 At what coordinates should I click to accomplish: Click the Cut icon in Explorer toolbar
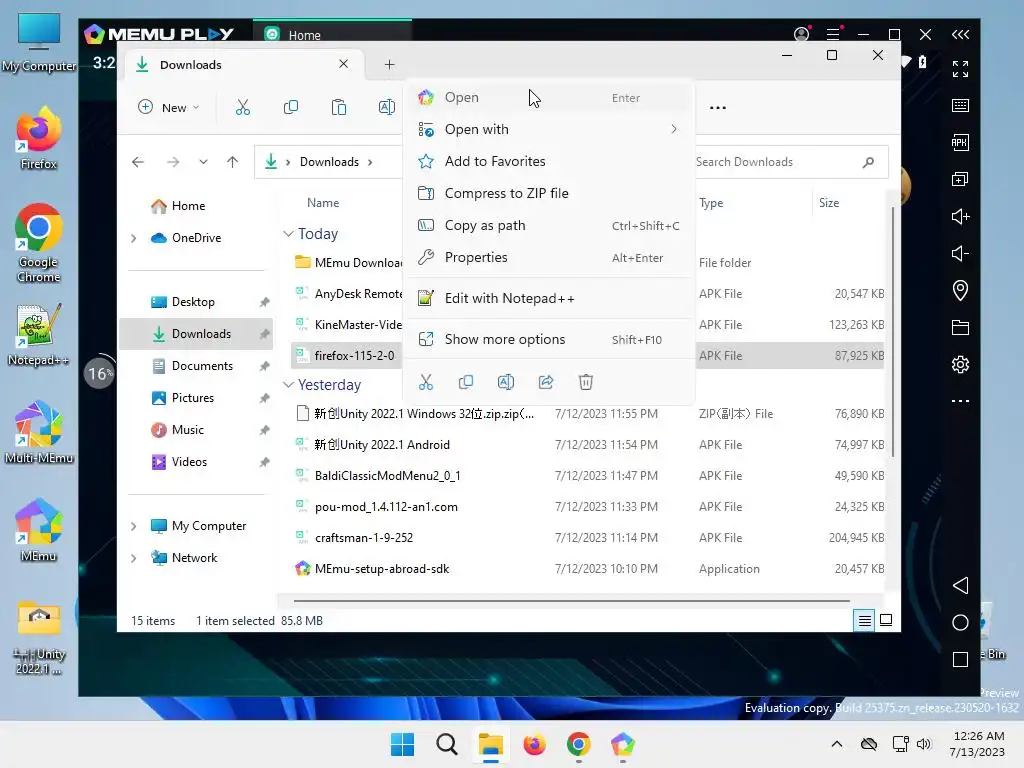click(x=243, y=107)
